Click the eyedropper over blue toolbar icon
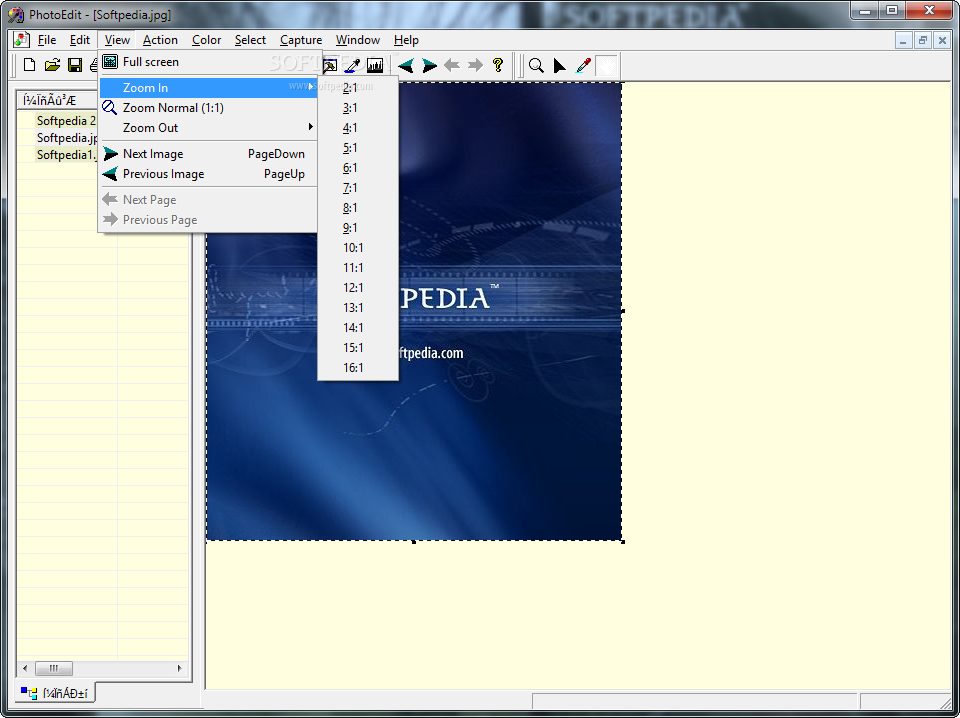 click(x=352, y=65)
